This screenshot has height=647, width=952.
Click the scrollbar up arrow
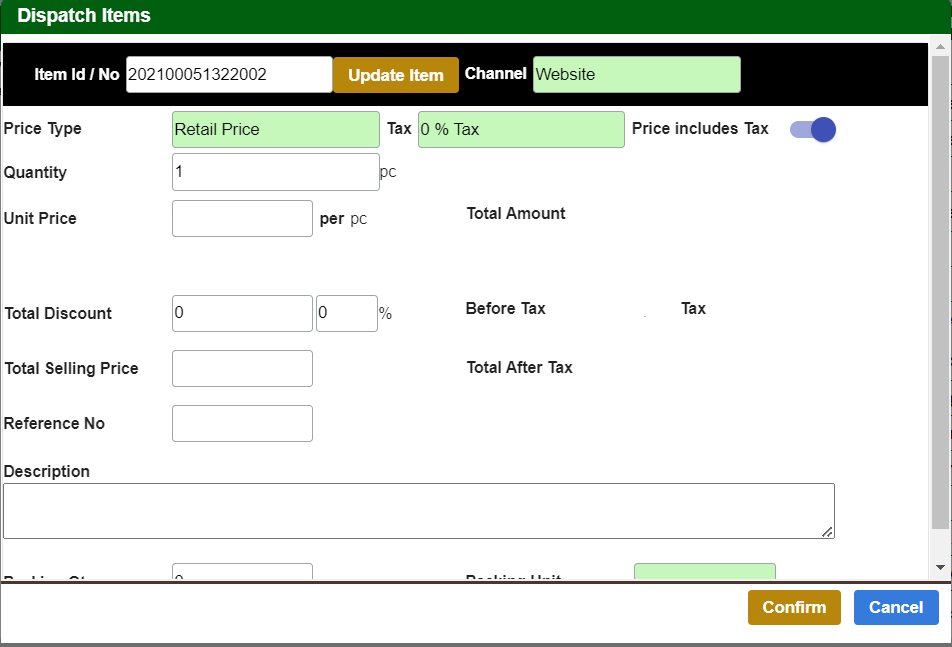click(940, 46)
